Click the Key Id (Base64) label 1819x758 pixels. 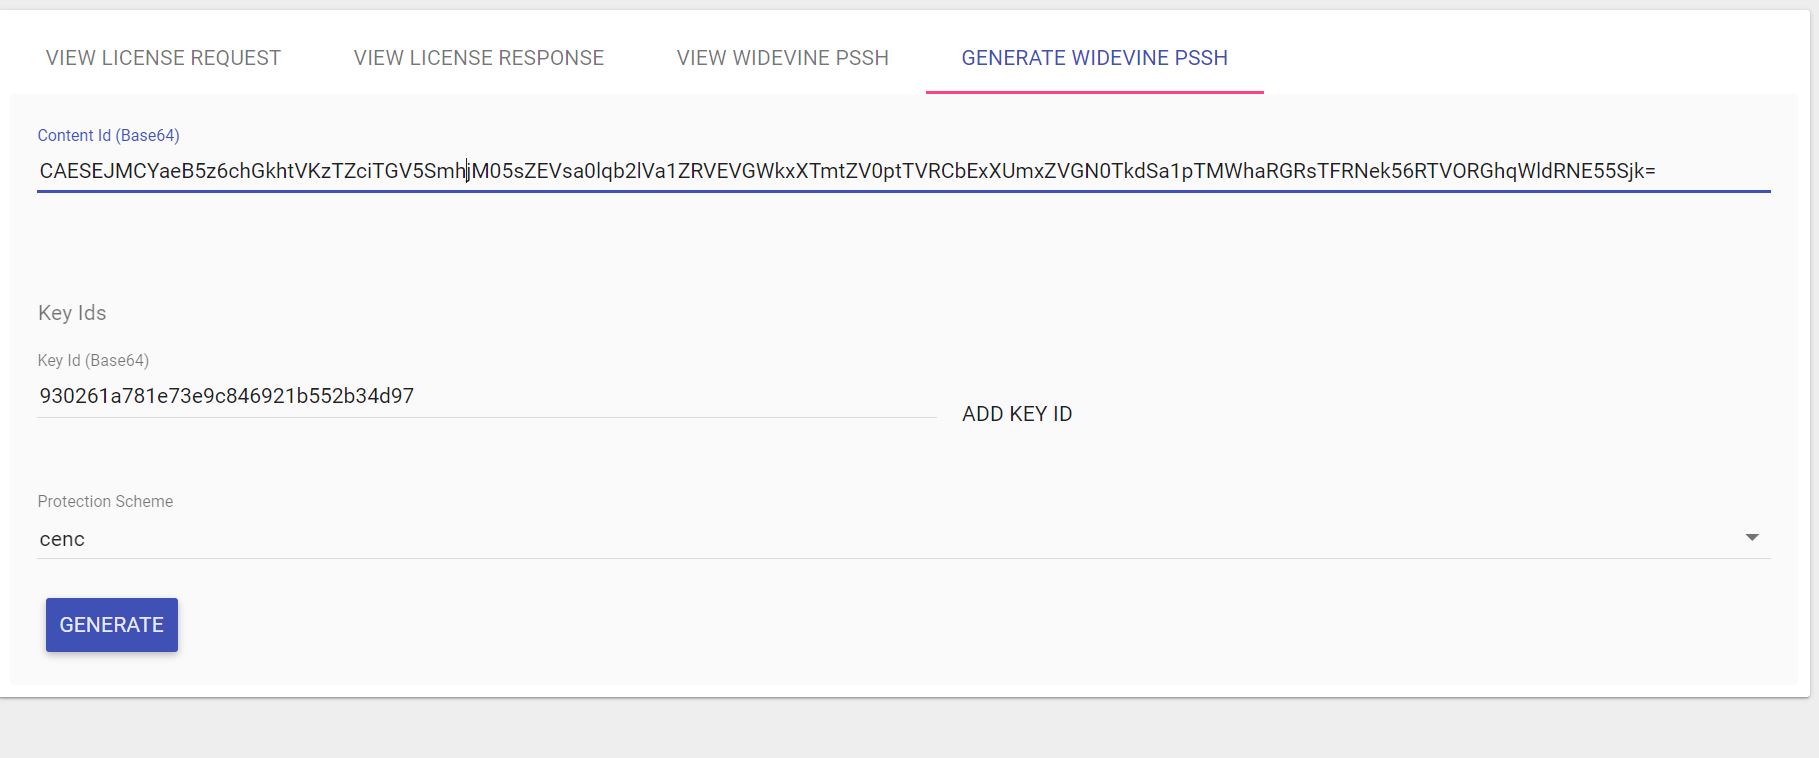tap(93, 360)
